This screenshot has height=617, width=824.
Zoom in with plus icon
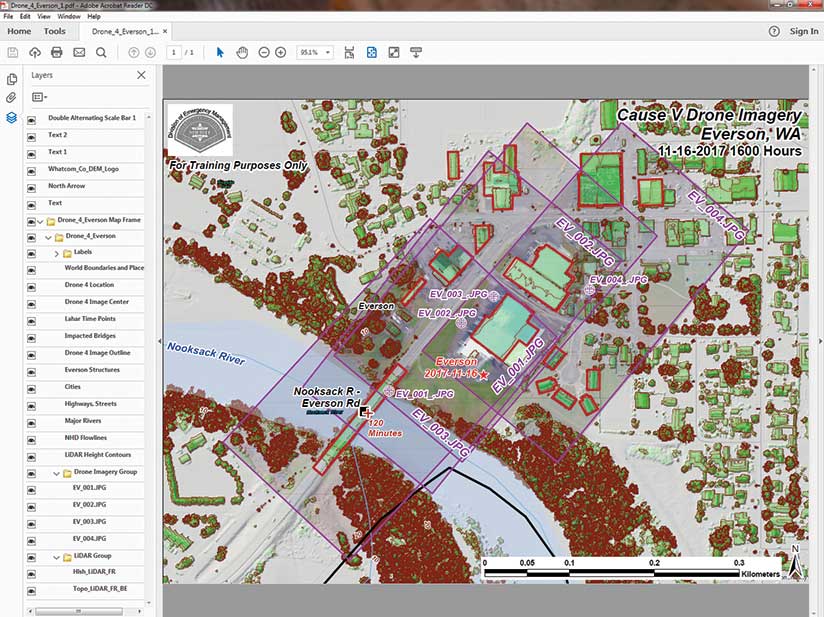(281, 53)
